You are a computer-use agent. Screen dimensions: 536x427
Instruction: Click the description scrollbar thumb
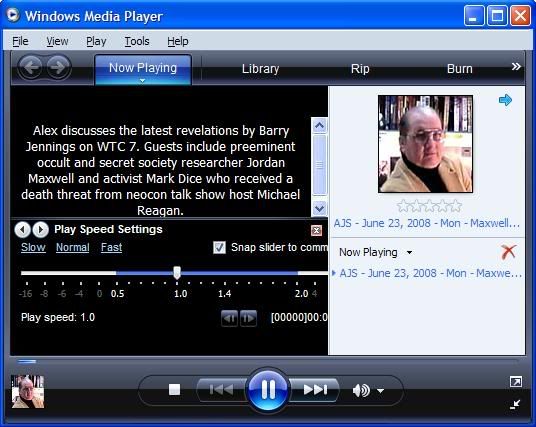pos(319,165)
